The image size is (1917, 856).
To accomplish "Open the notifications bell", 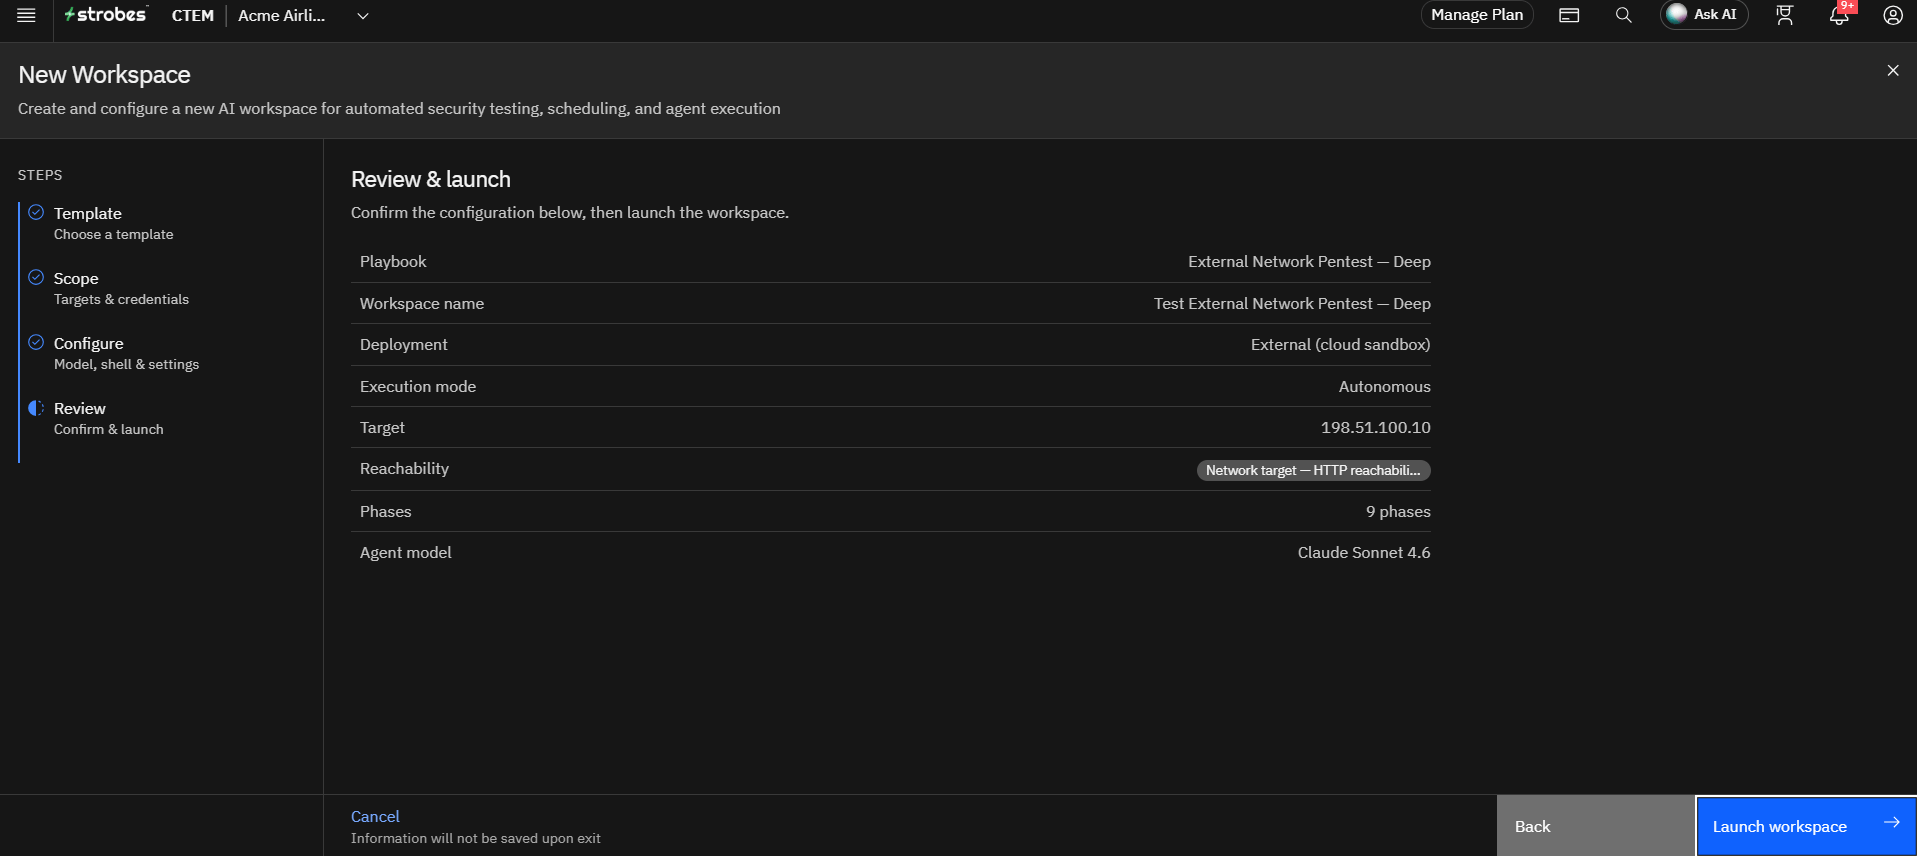I will pos(1839,15).
